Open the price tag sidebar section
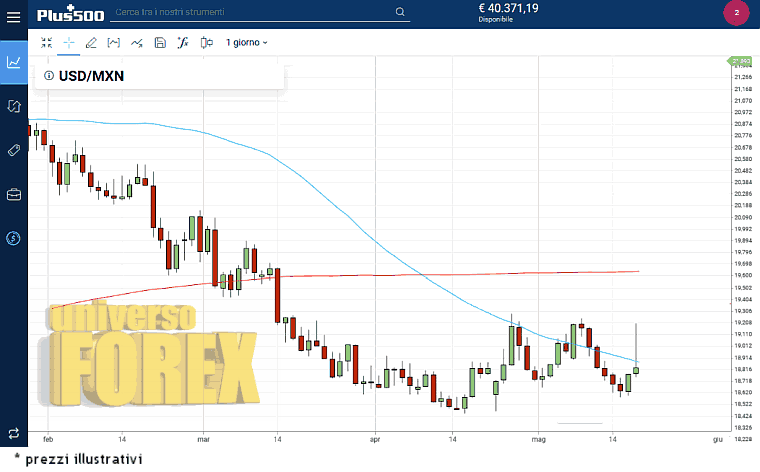This screenshot has width=760, height=472. pos(14,150)
